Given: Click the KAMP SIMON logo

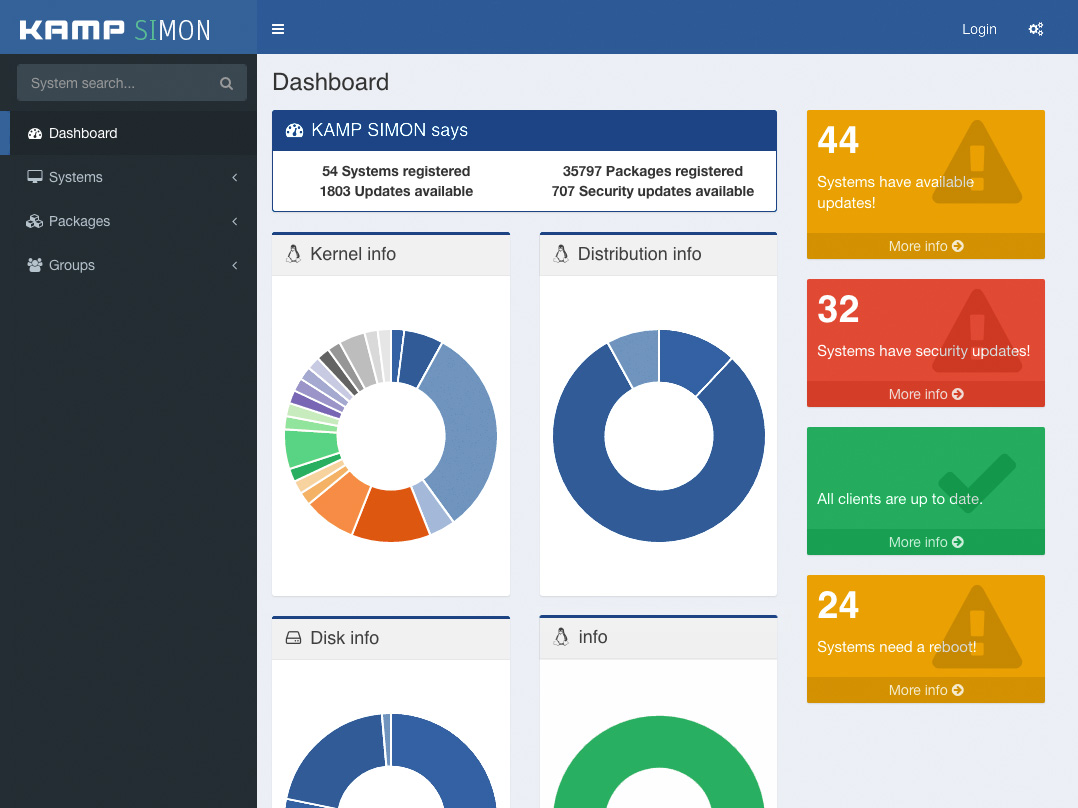Looking at the screenshot, I should pyautogui.click(x=115, y=30).
